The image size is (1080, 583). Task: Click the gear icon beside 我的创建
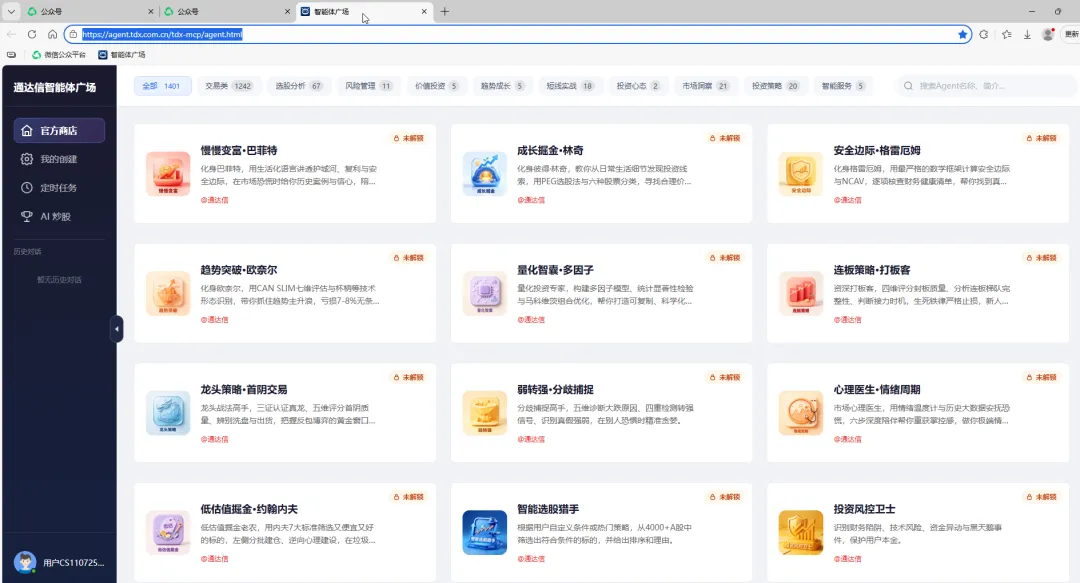(x=27, y=159)
